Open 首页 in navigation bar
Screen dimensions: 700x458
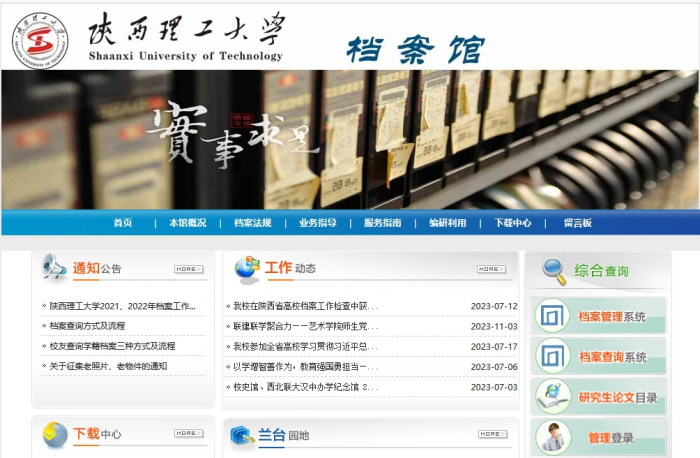click(x=123, y=223)
